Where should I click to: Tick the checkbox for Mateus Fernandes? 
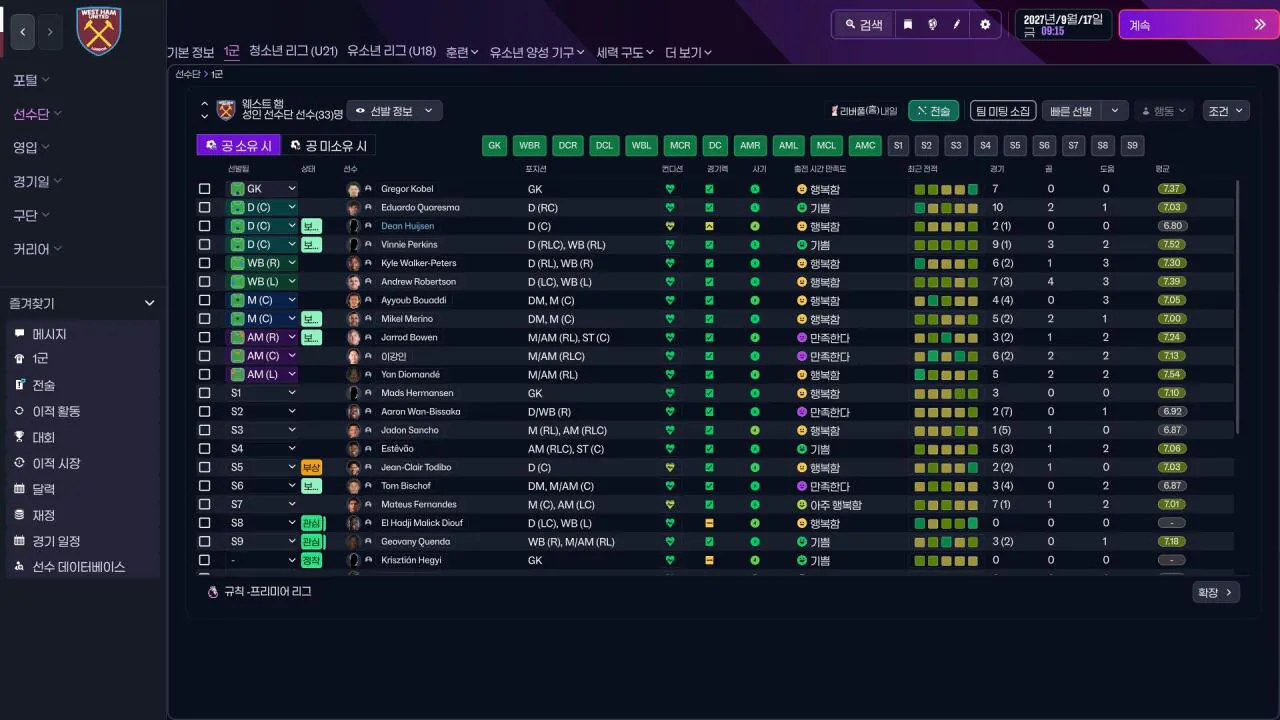pos(205,504)
